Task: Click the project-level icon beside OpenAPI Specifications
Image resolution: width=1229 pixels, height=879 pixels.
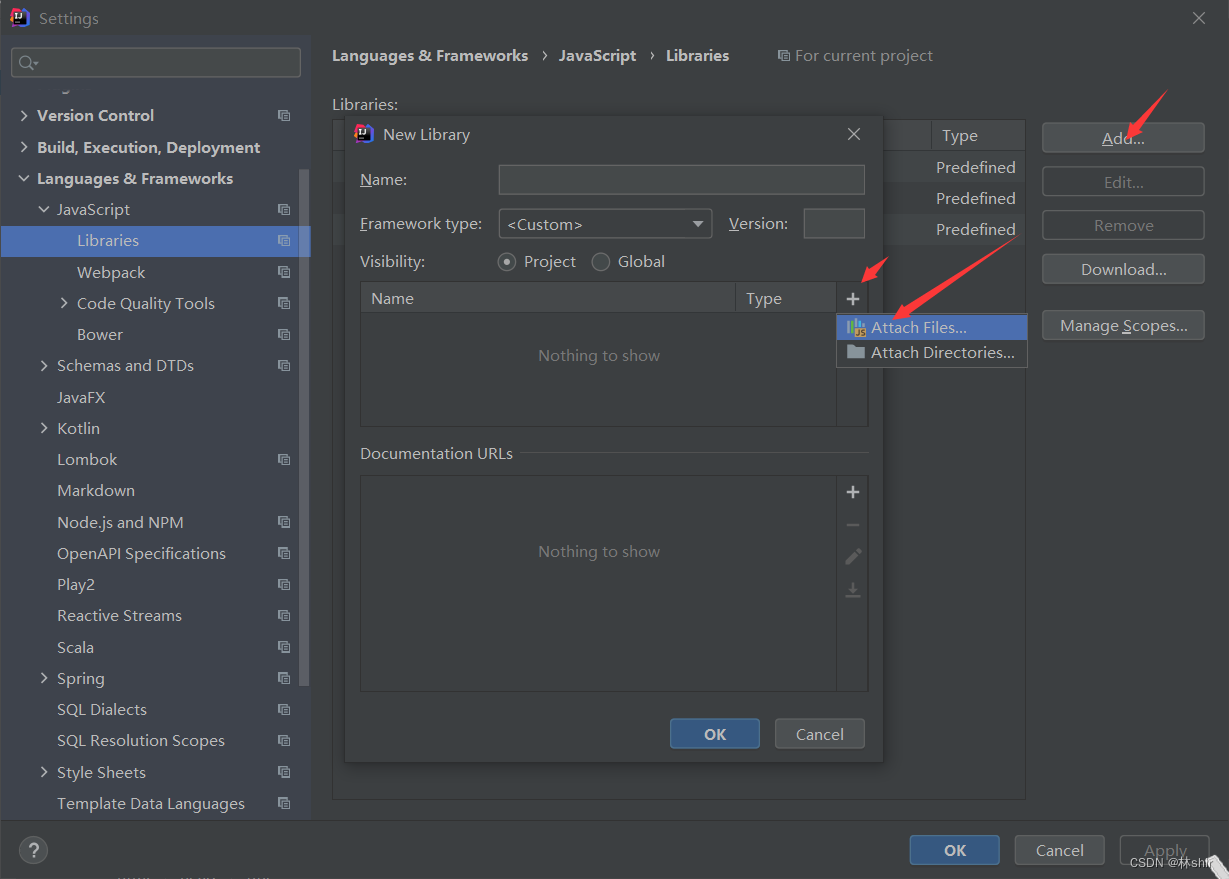Action: click(x=284, y=554)
